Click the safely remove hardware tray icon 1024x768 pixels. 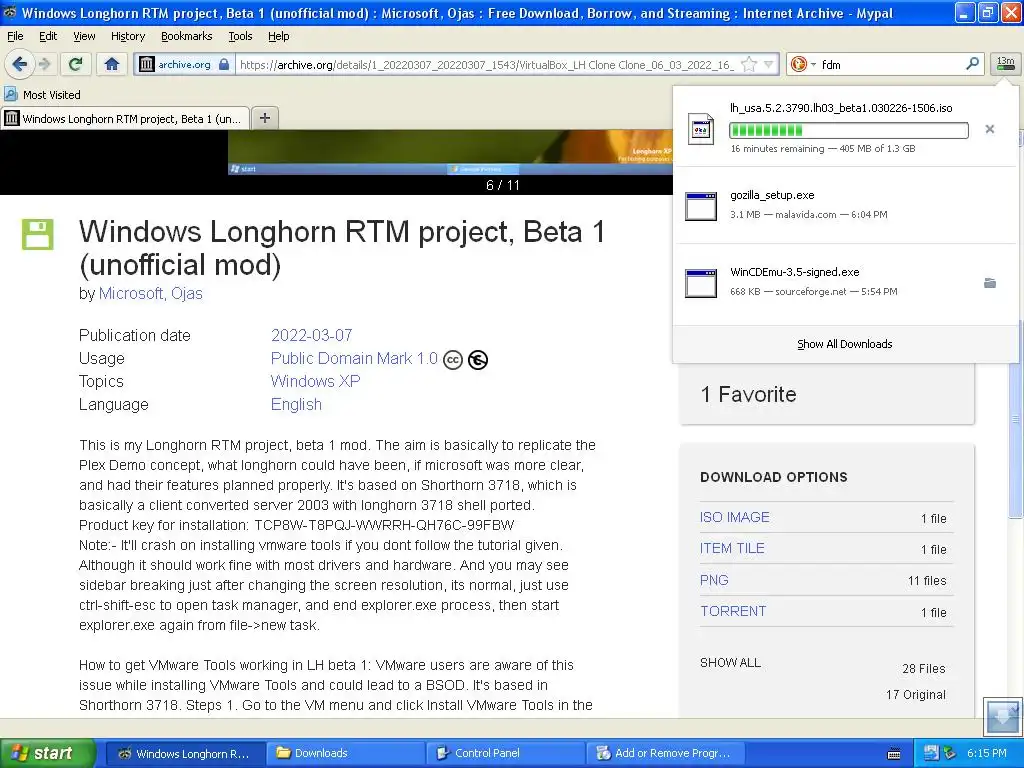point(950,754)
